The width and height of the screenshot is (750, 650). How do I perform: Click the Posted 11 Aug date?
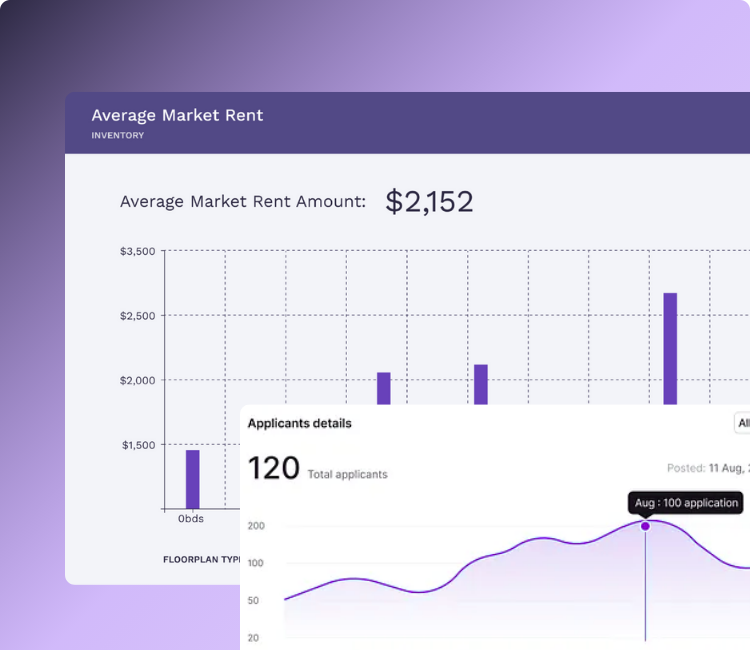(708, 468)
